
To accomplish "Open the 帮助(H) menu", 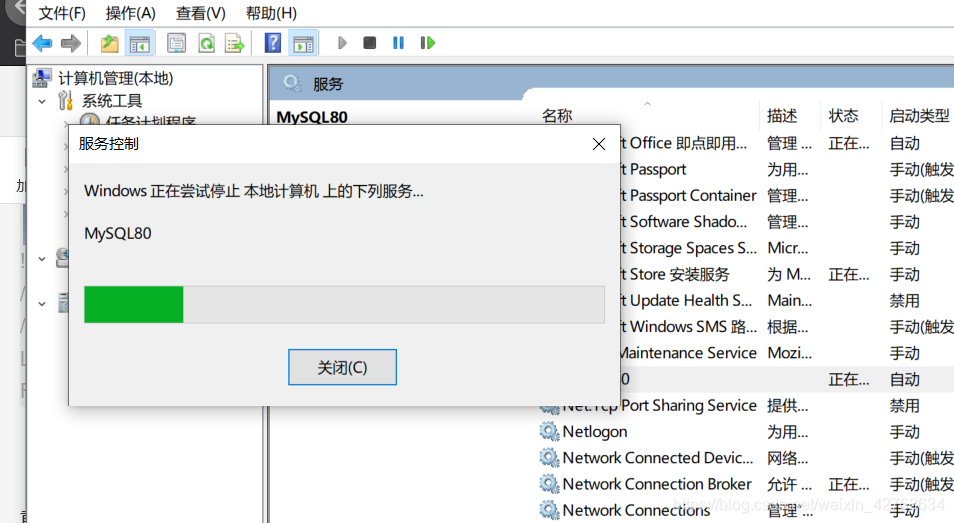I will [271, 13].
